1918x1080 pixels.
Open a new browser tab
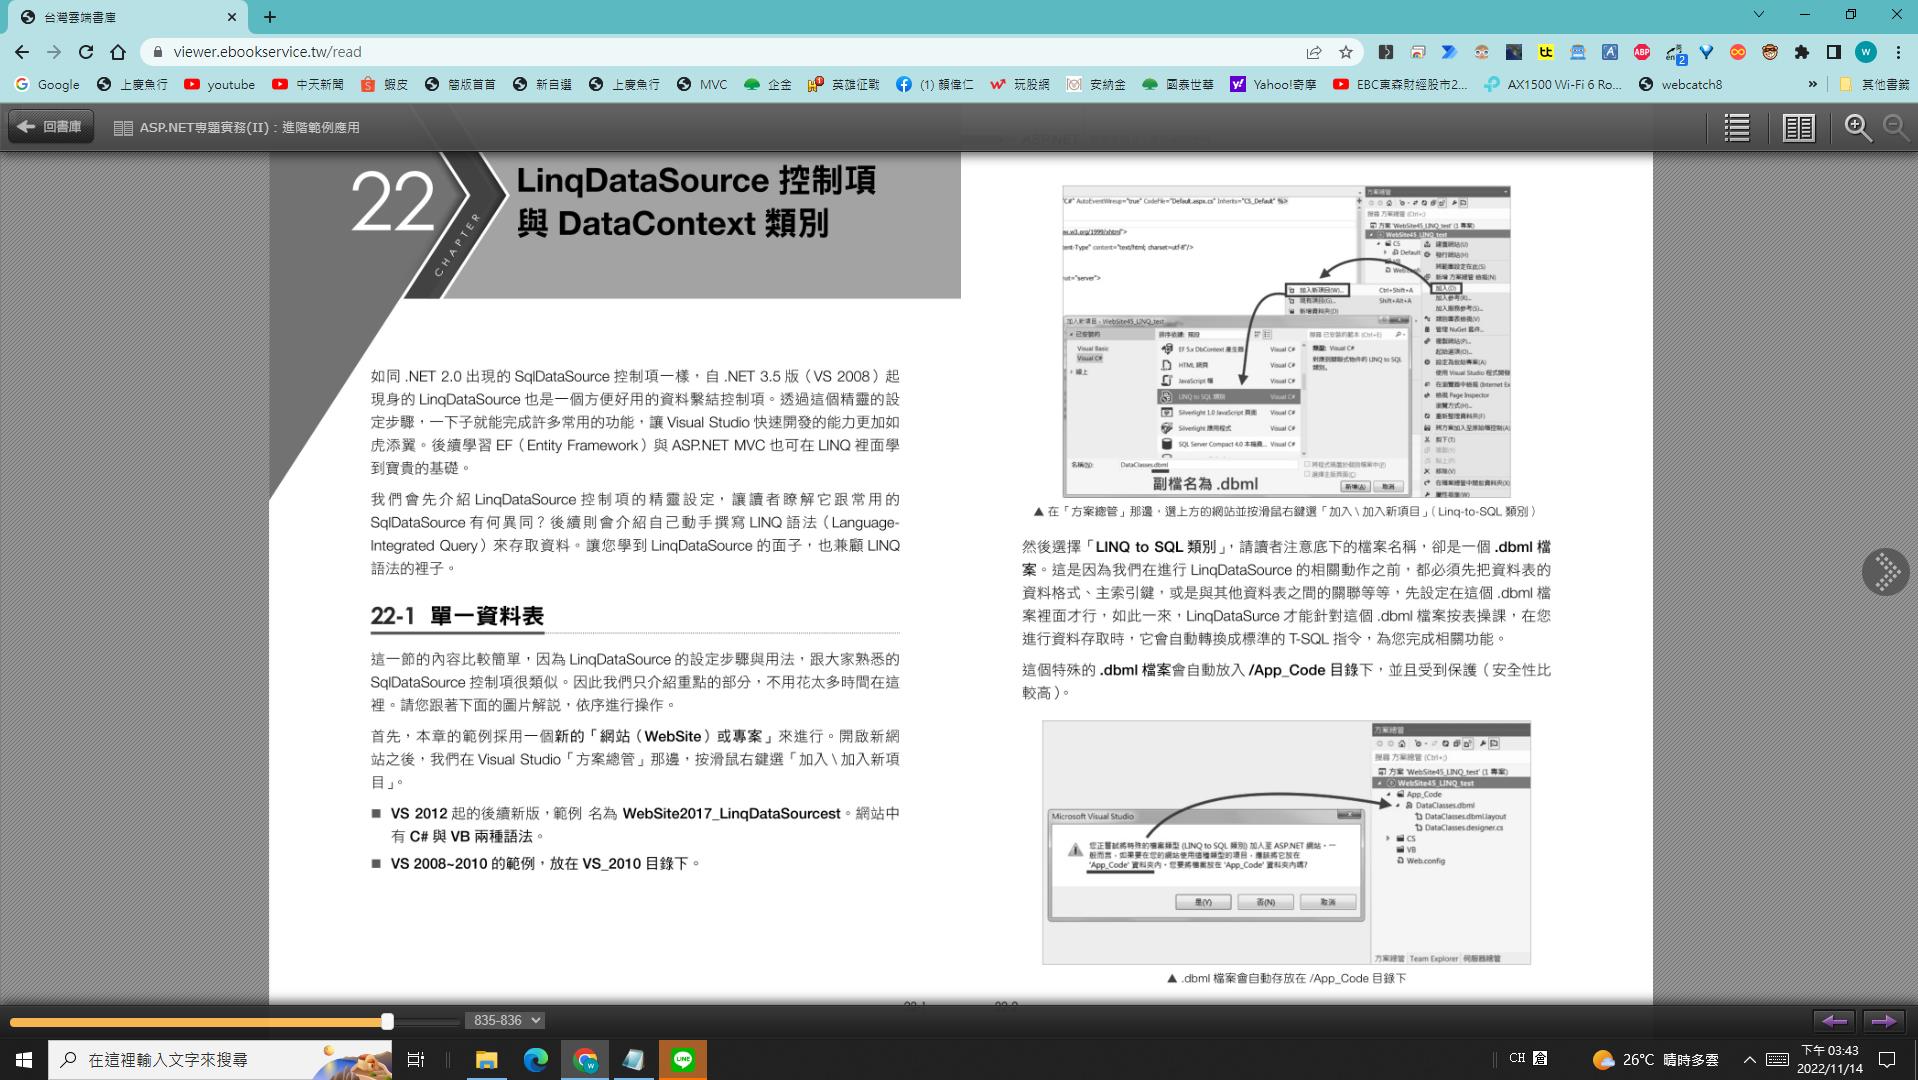pyautogui.click(x=270, y=17)
